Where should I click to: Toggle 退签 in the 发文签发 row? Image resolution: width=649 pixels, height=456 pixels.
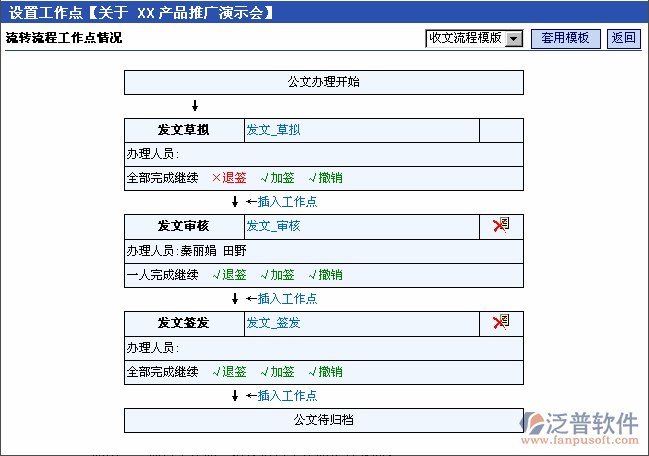tap(229, 372)
